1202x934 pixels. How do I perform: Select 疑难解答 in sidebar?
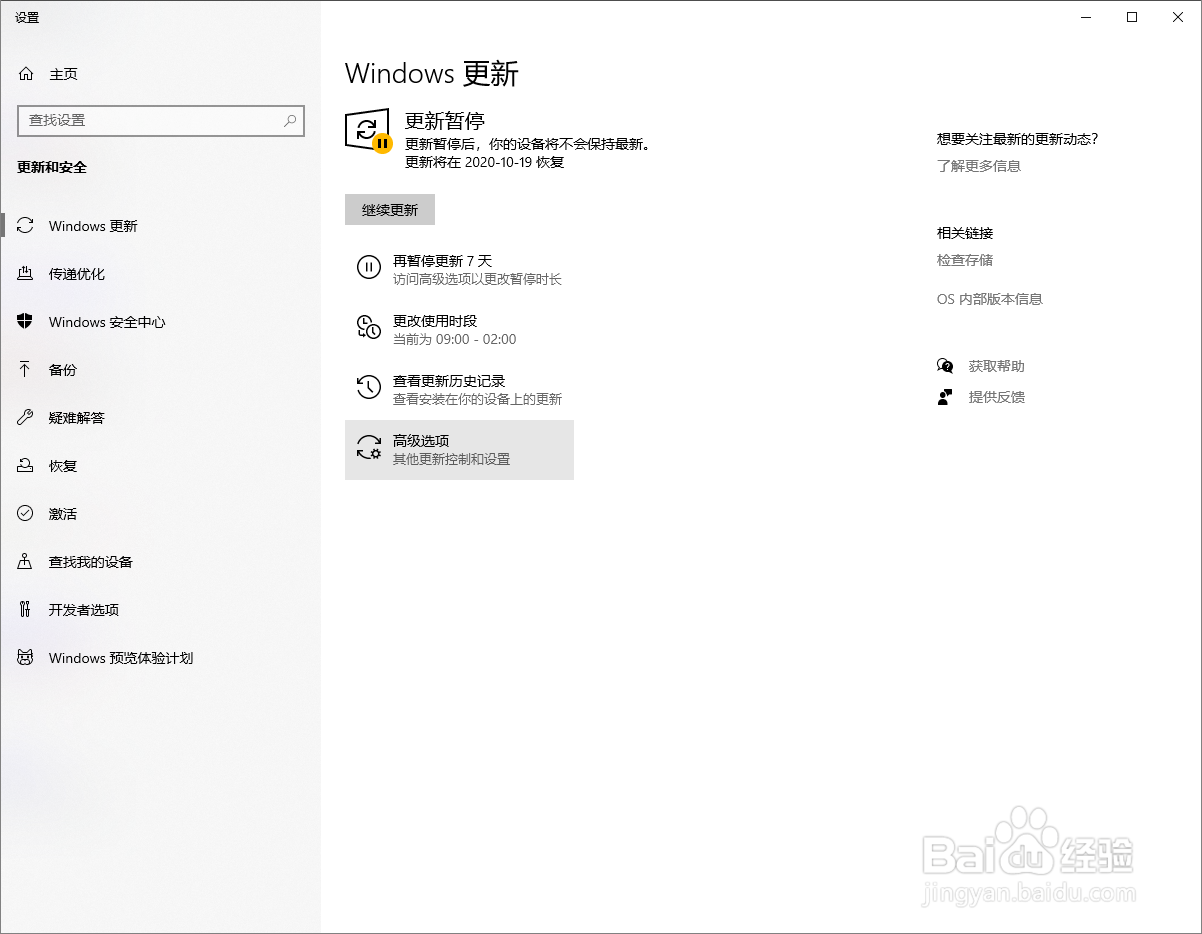pyautogui.click(x=160, y=418)
